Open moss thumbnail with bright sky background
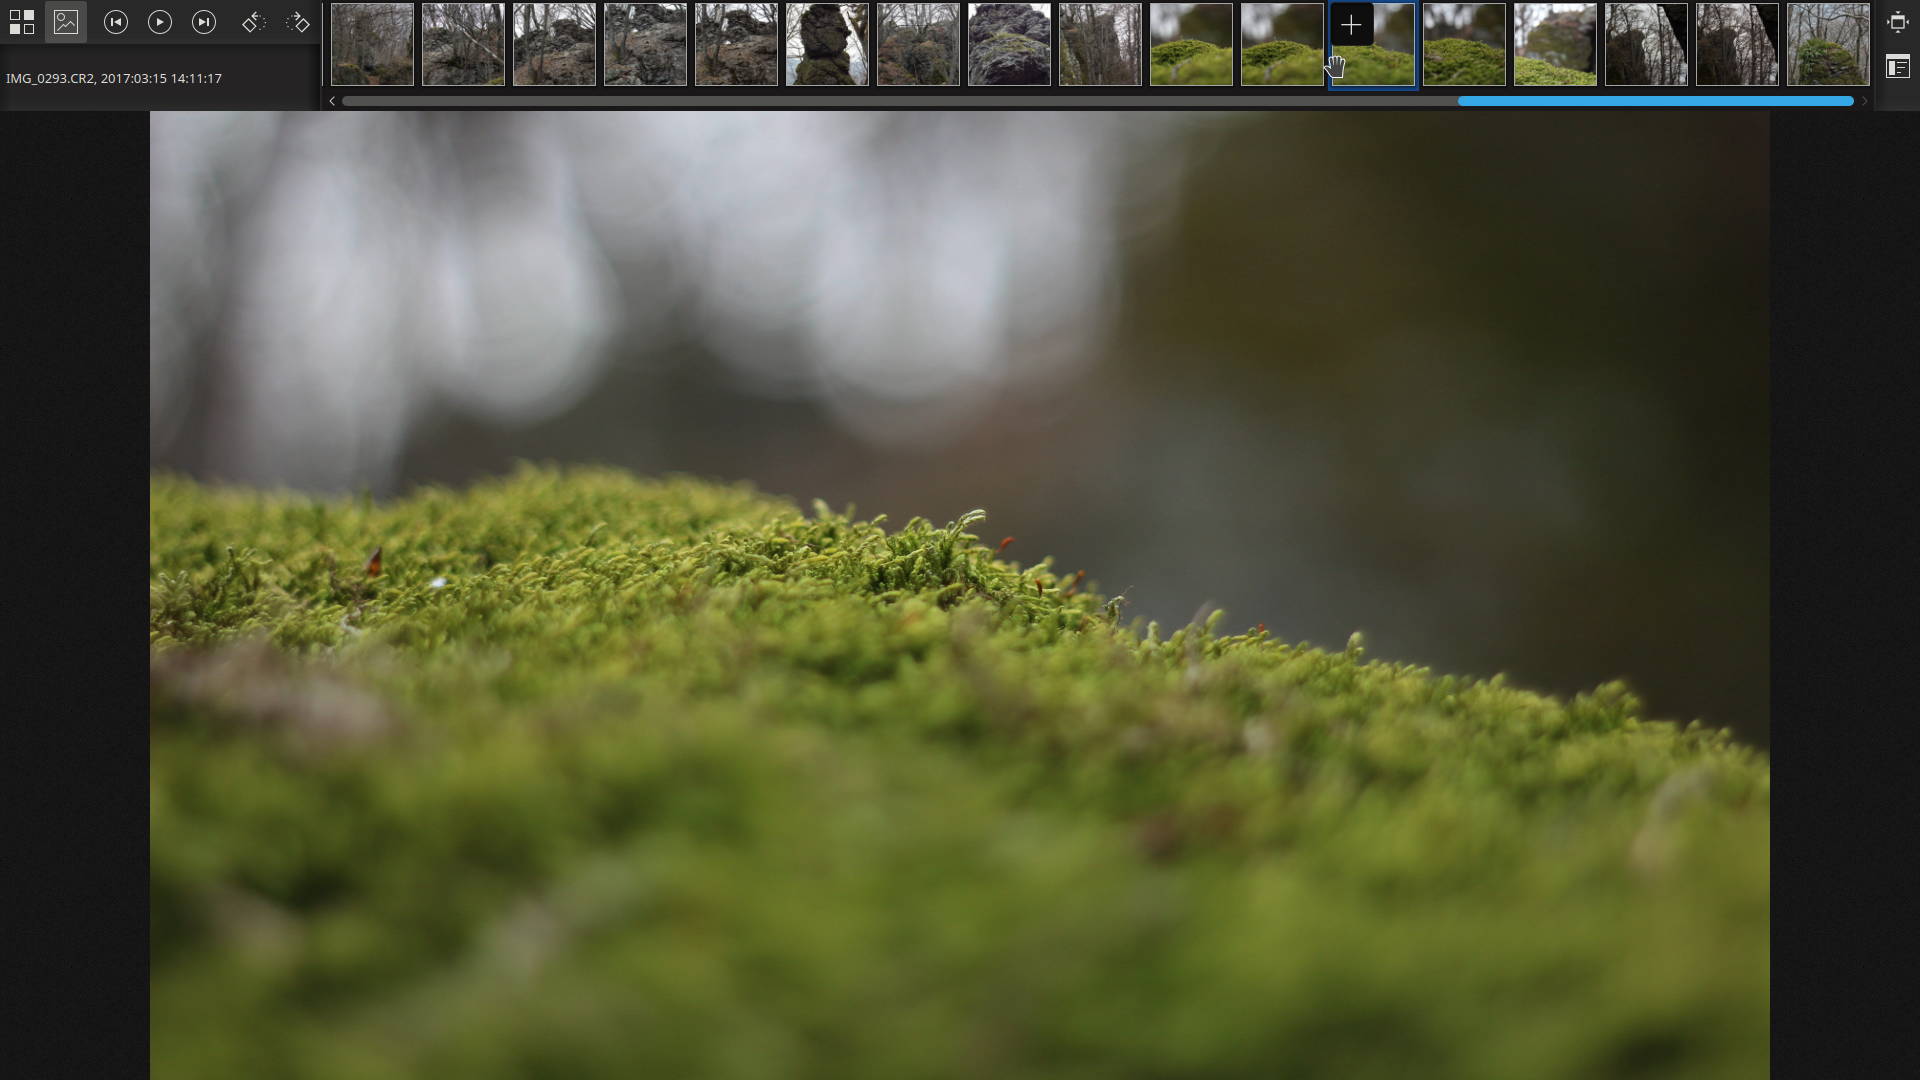The image size is (1920, 1080). (x=1555, y=44)
